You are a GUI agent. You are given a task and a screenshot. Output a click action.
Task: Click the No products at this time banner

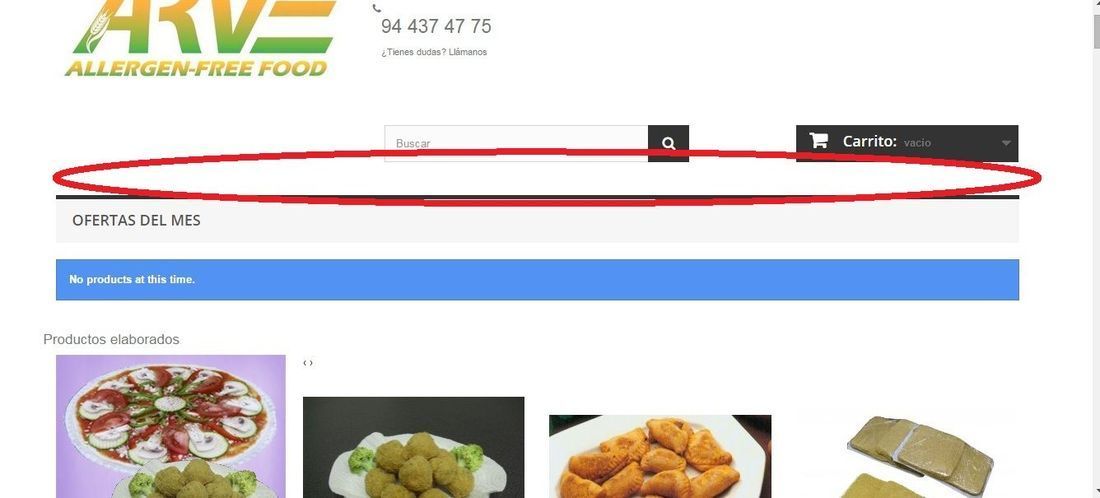(537, 280)
